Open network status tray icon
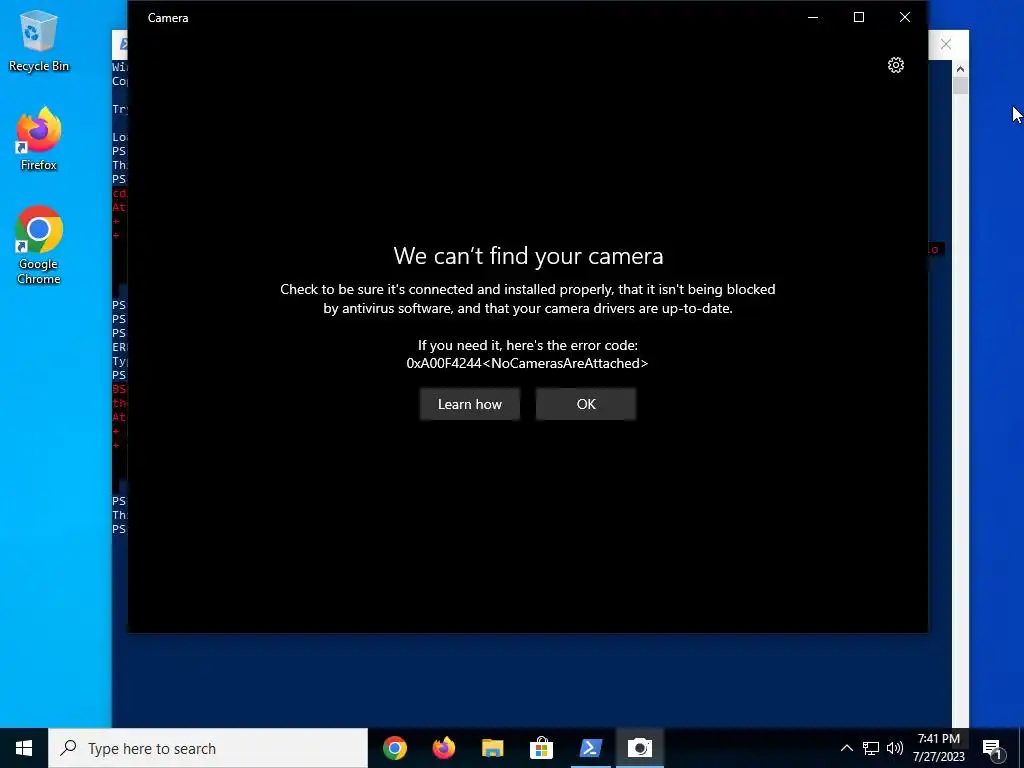Viewport: 1024px width, 768px height. click(x=871, y=748)
